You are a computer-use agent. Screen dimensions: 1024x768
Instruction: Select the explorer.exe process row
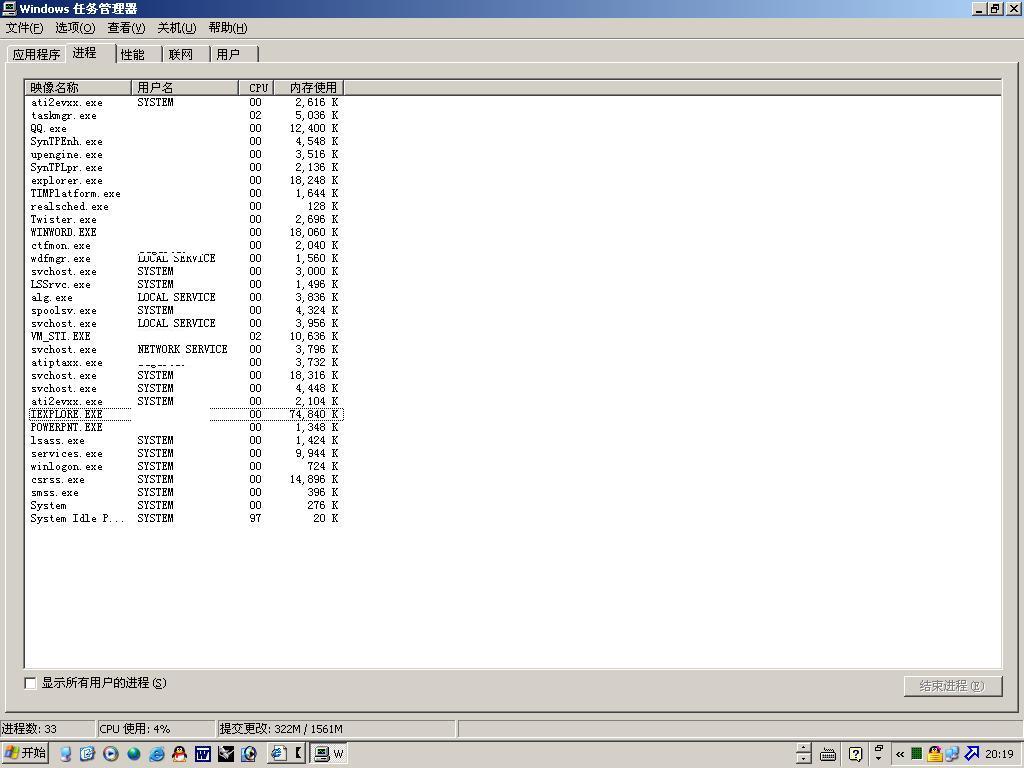pyautogui.click(x=185, y=180)
